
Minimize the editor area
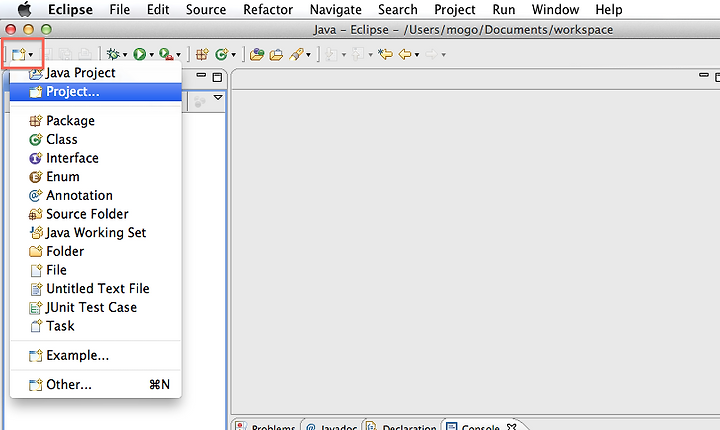pos(703,74)
